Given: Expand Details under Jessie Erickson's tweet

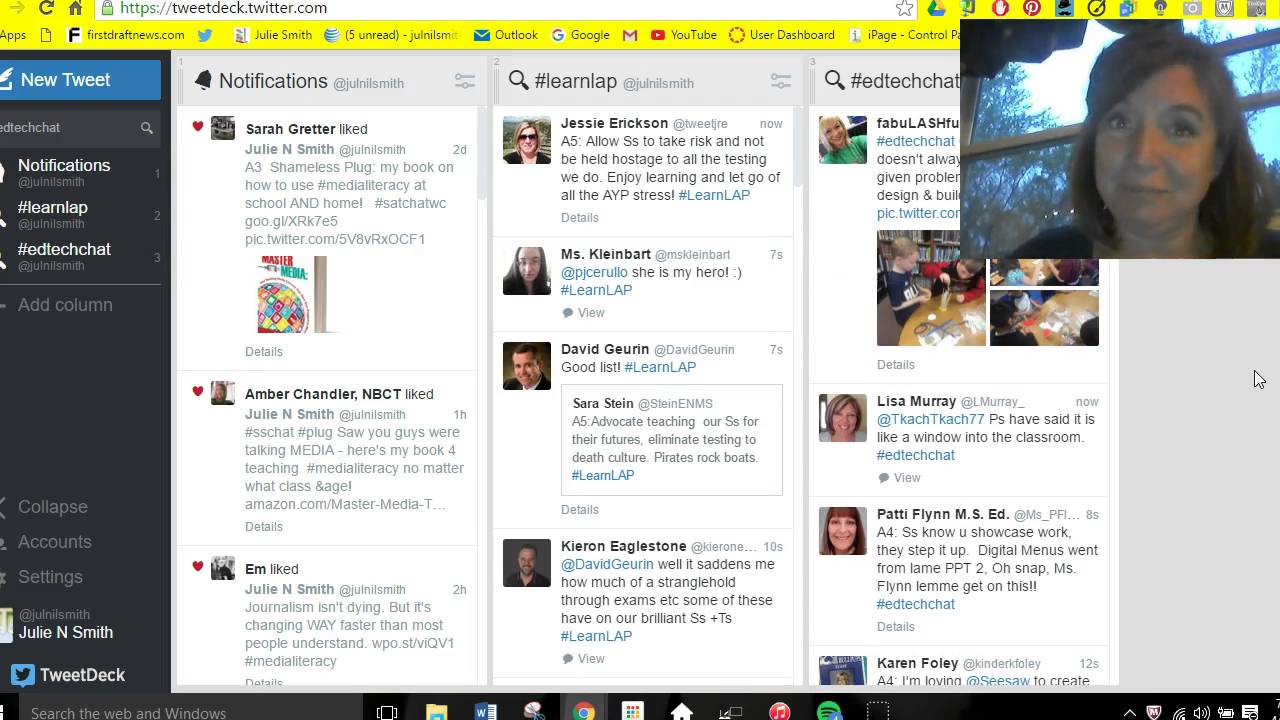Looking at the screenshot, I should pos(580,218).
